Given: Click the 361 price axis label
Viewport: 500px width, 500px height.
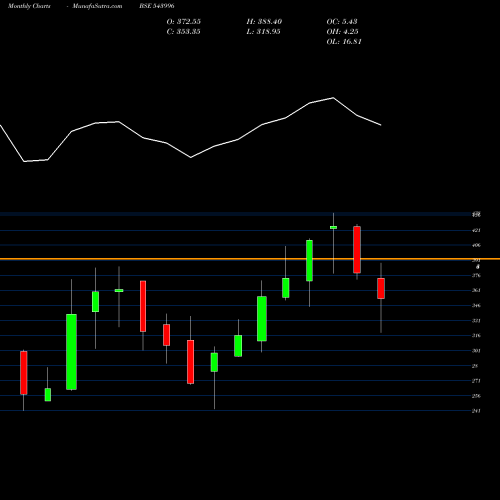Looking at the screenshot, I should click(x=476, y=290).
